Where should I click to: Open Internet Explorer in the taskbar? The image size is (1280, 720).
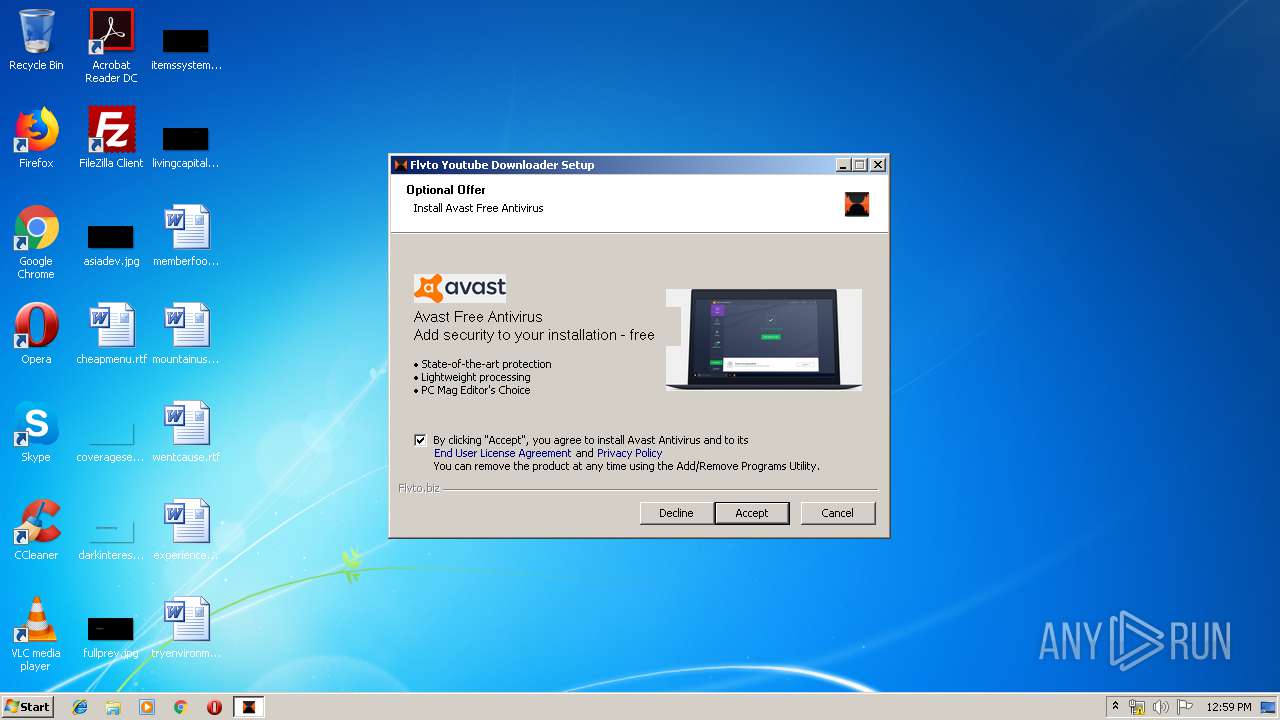pyautogui.click(x=80, y=707)
